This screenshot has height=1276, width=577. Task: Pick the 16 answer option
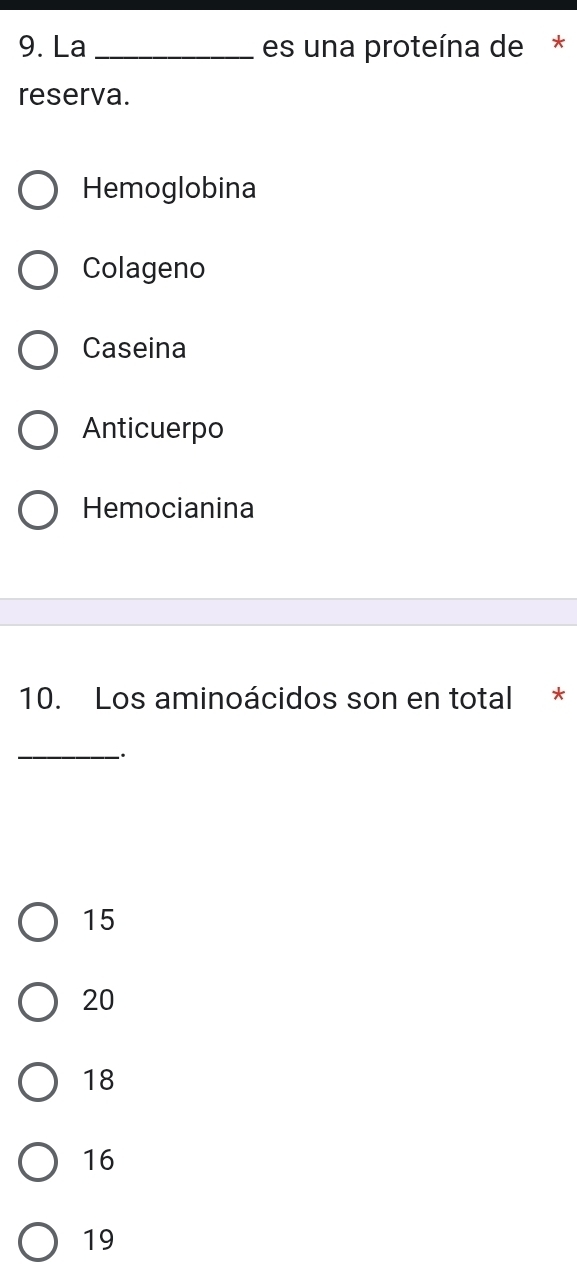[x=37, y=1162]
